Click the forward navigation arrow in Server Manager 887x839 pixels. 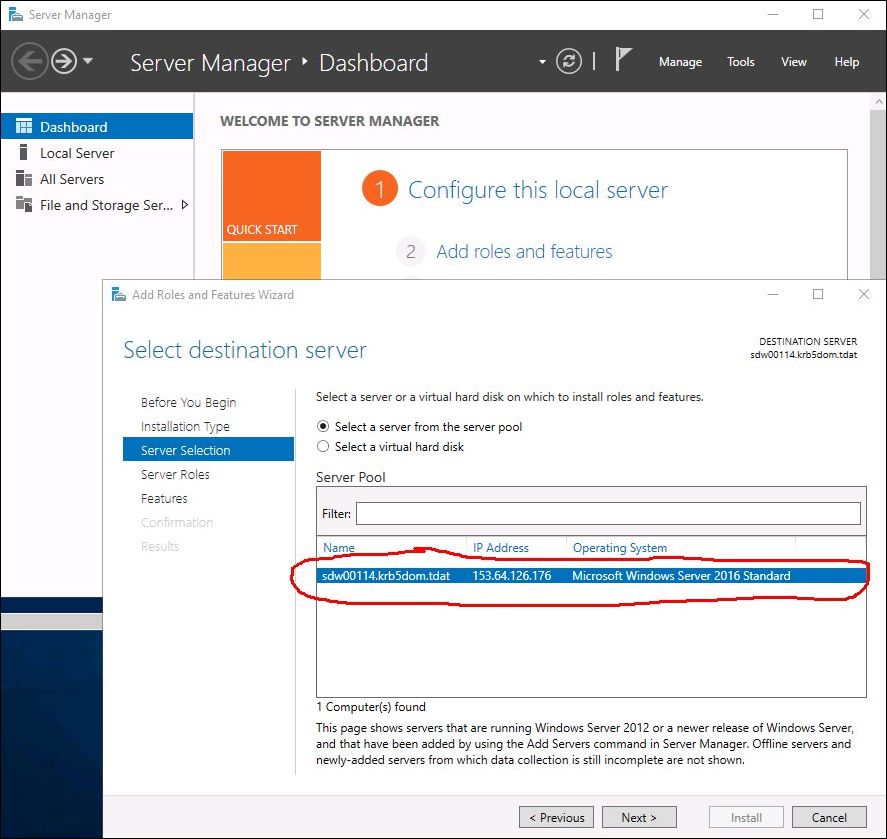[x=64, y=61]
